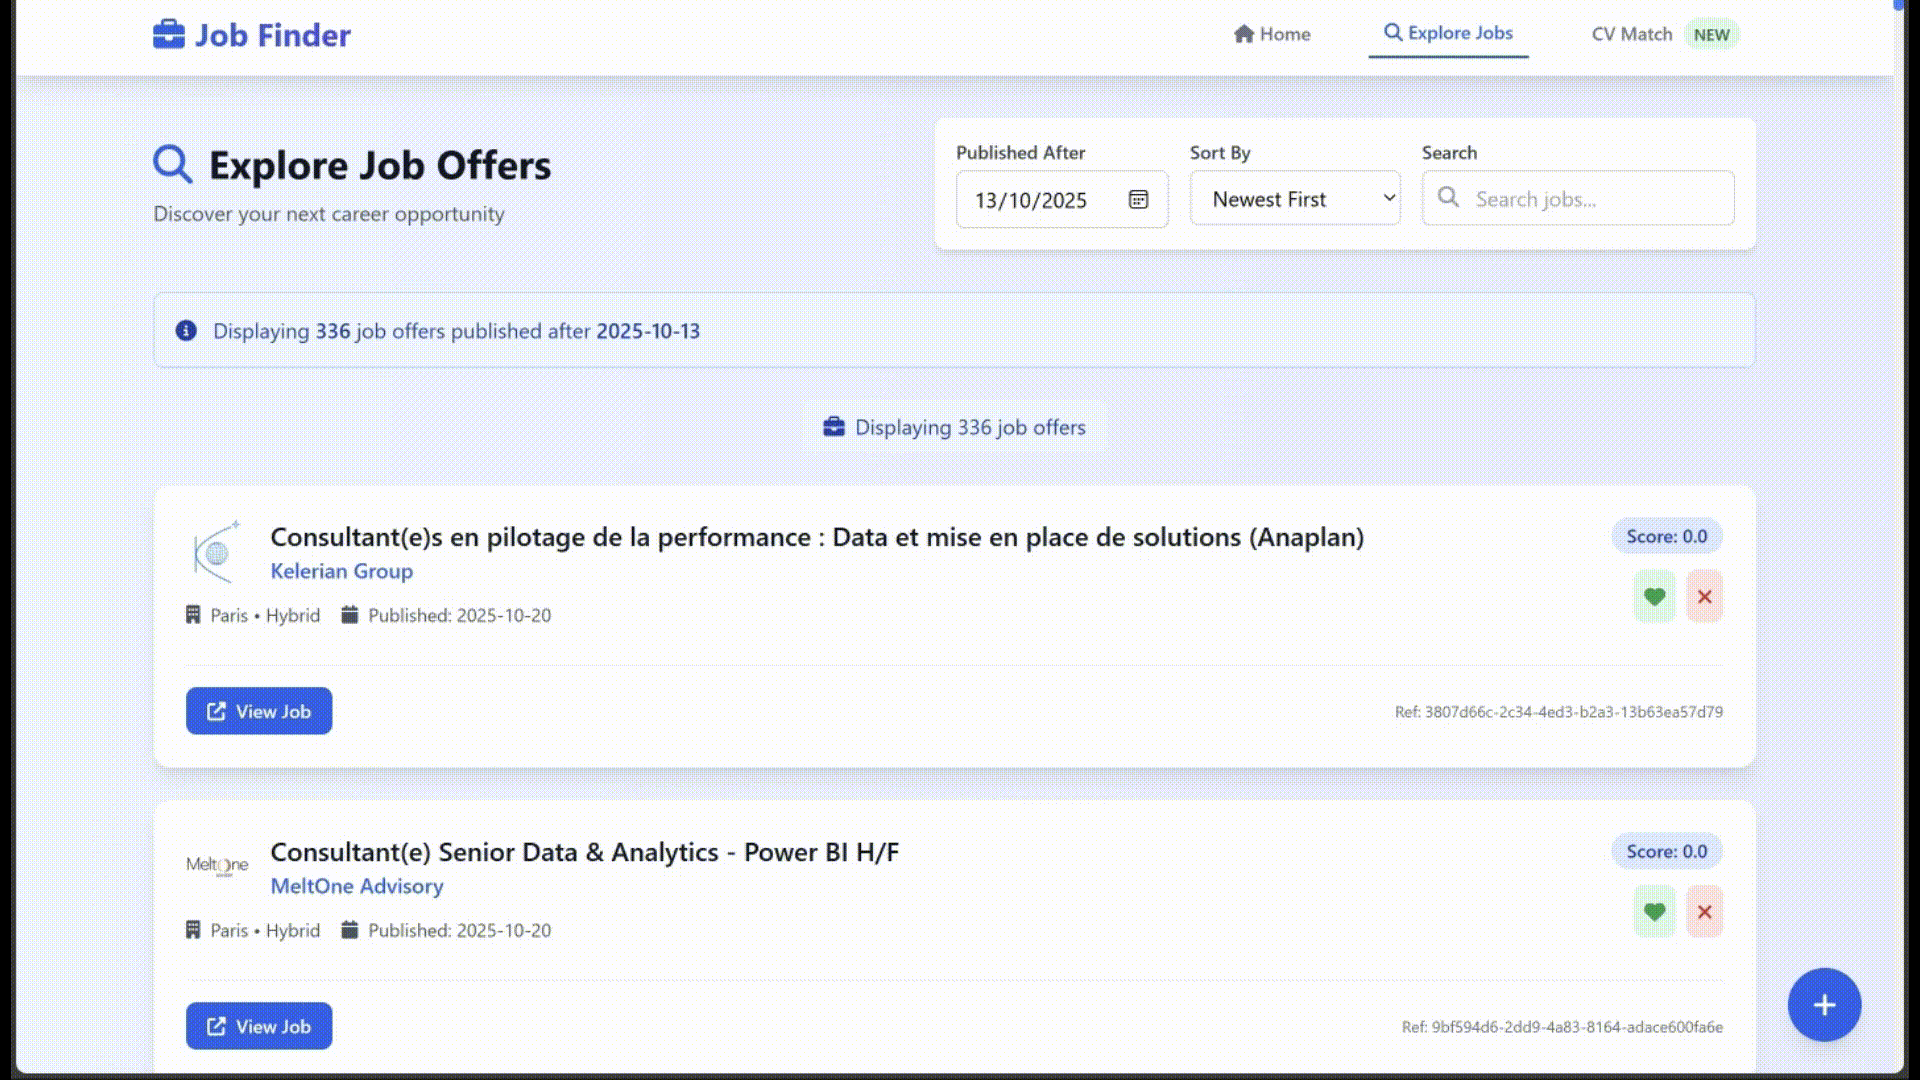
Task: Click the MeltOne Advisory company logo
Action: click(217, 866)
